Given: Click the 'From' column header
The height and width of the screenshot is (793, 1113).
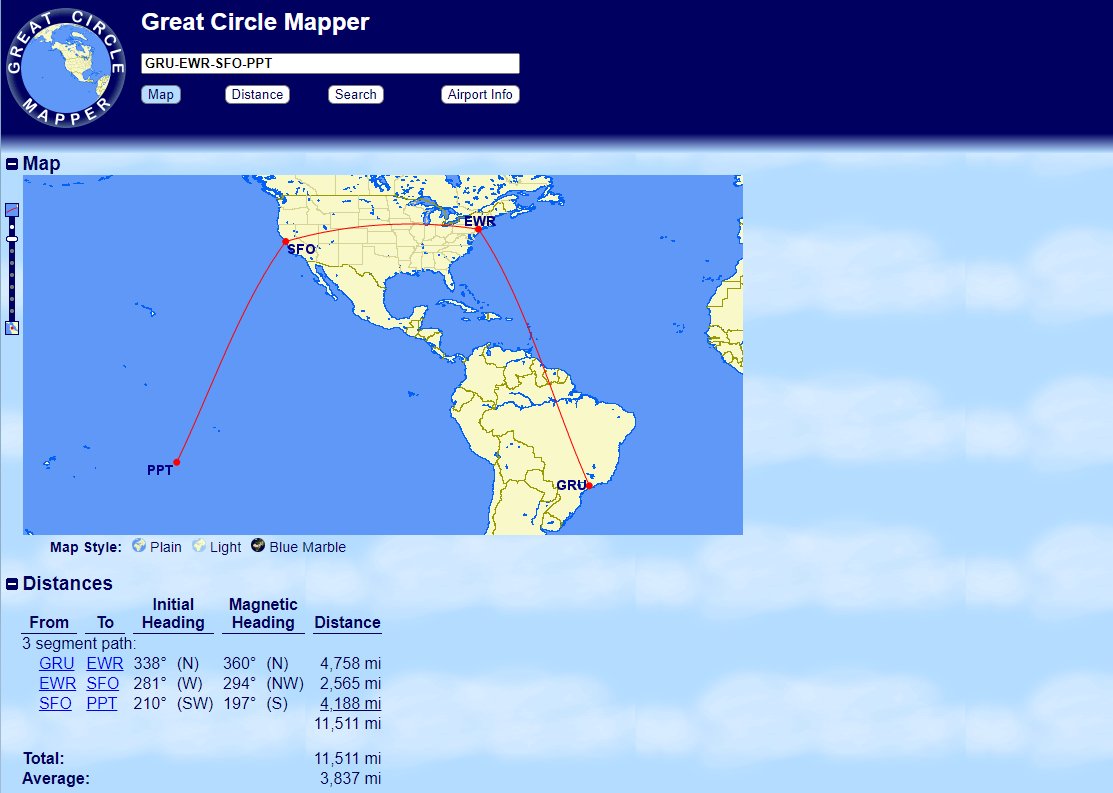Looking at the screenshot, I should point(49,623).
